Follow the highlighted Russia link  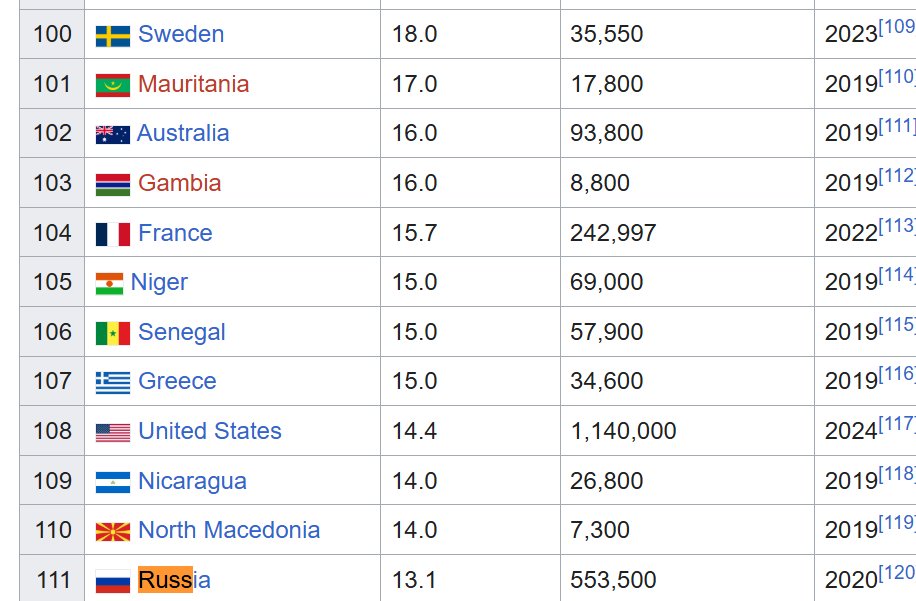[174, 580]
